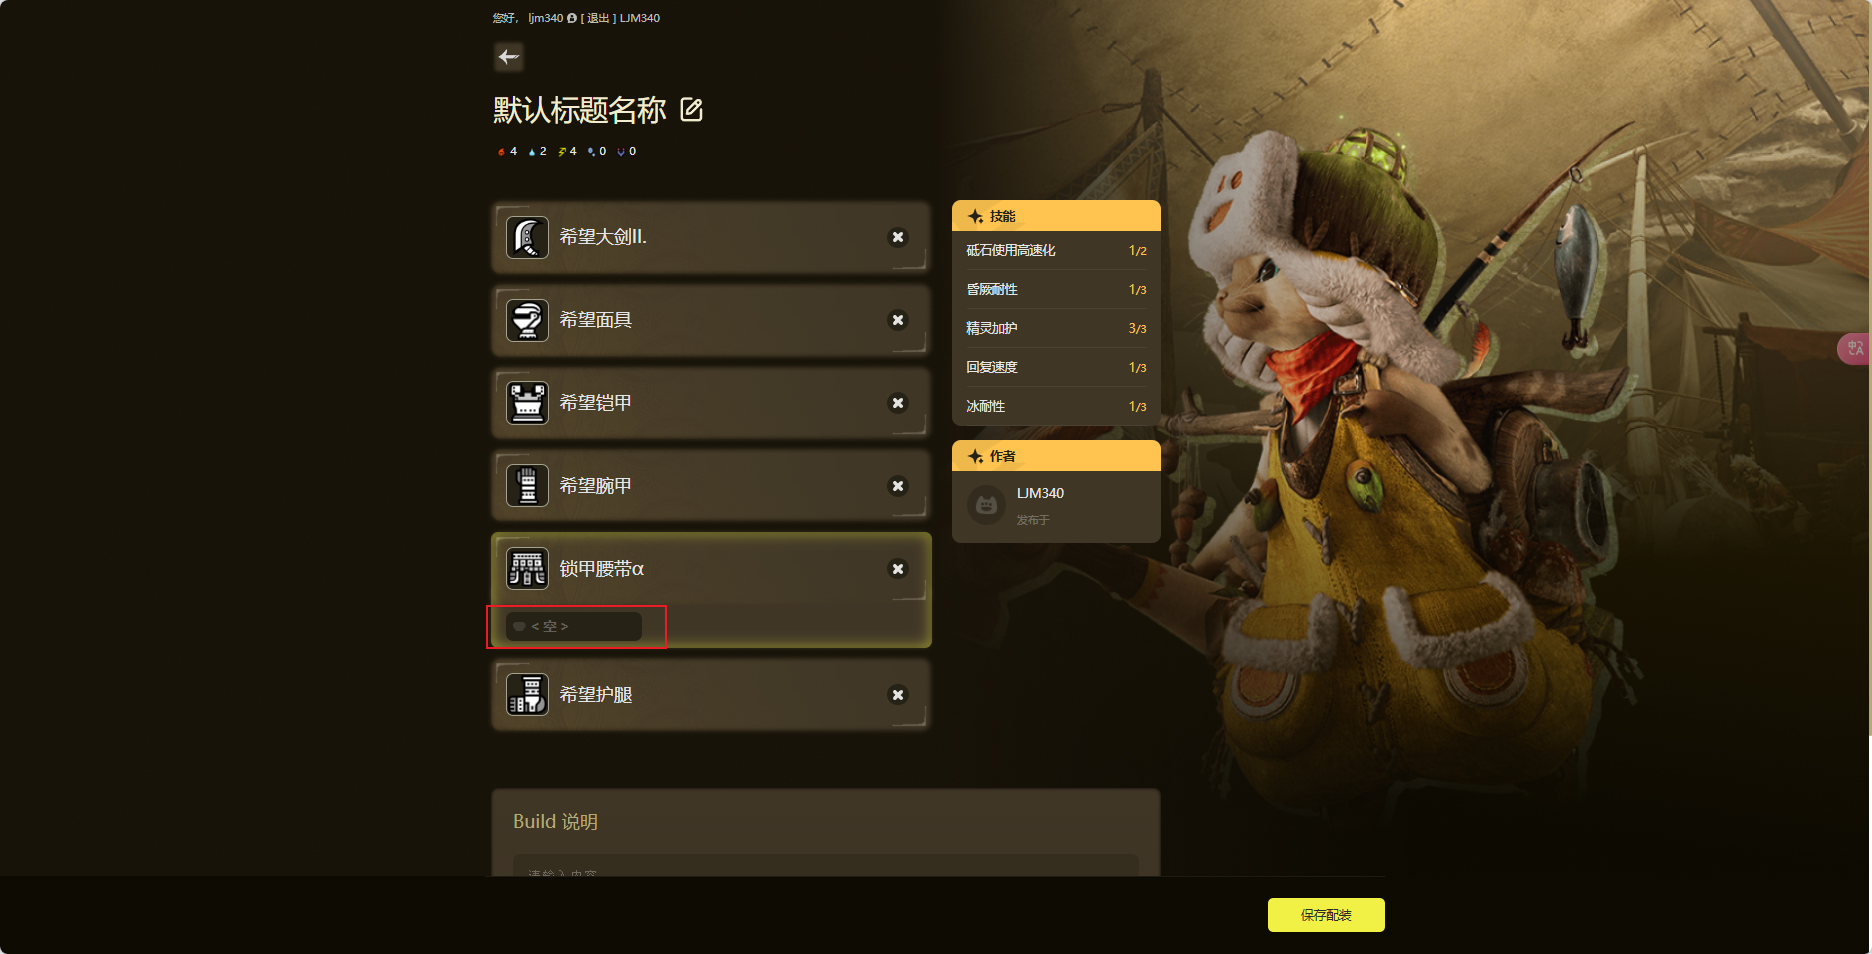The height and width of the screenshot is (954, 1872).
Task: Click the 锁甲腰带α waist armor icon
Action: click(x=527, y=570)
